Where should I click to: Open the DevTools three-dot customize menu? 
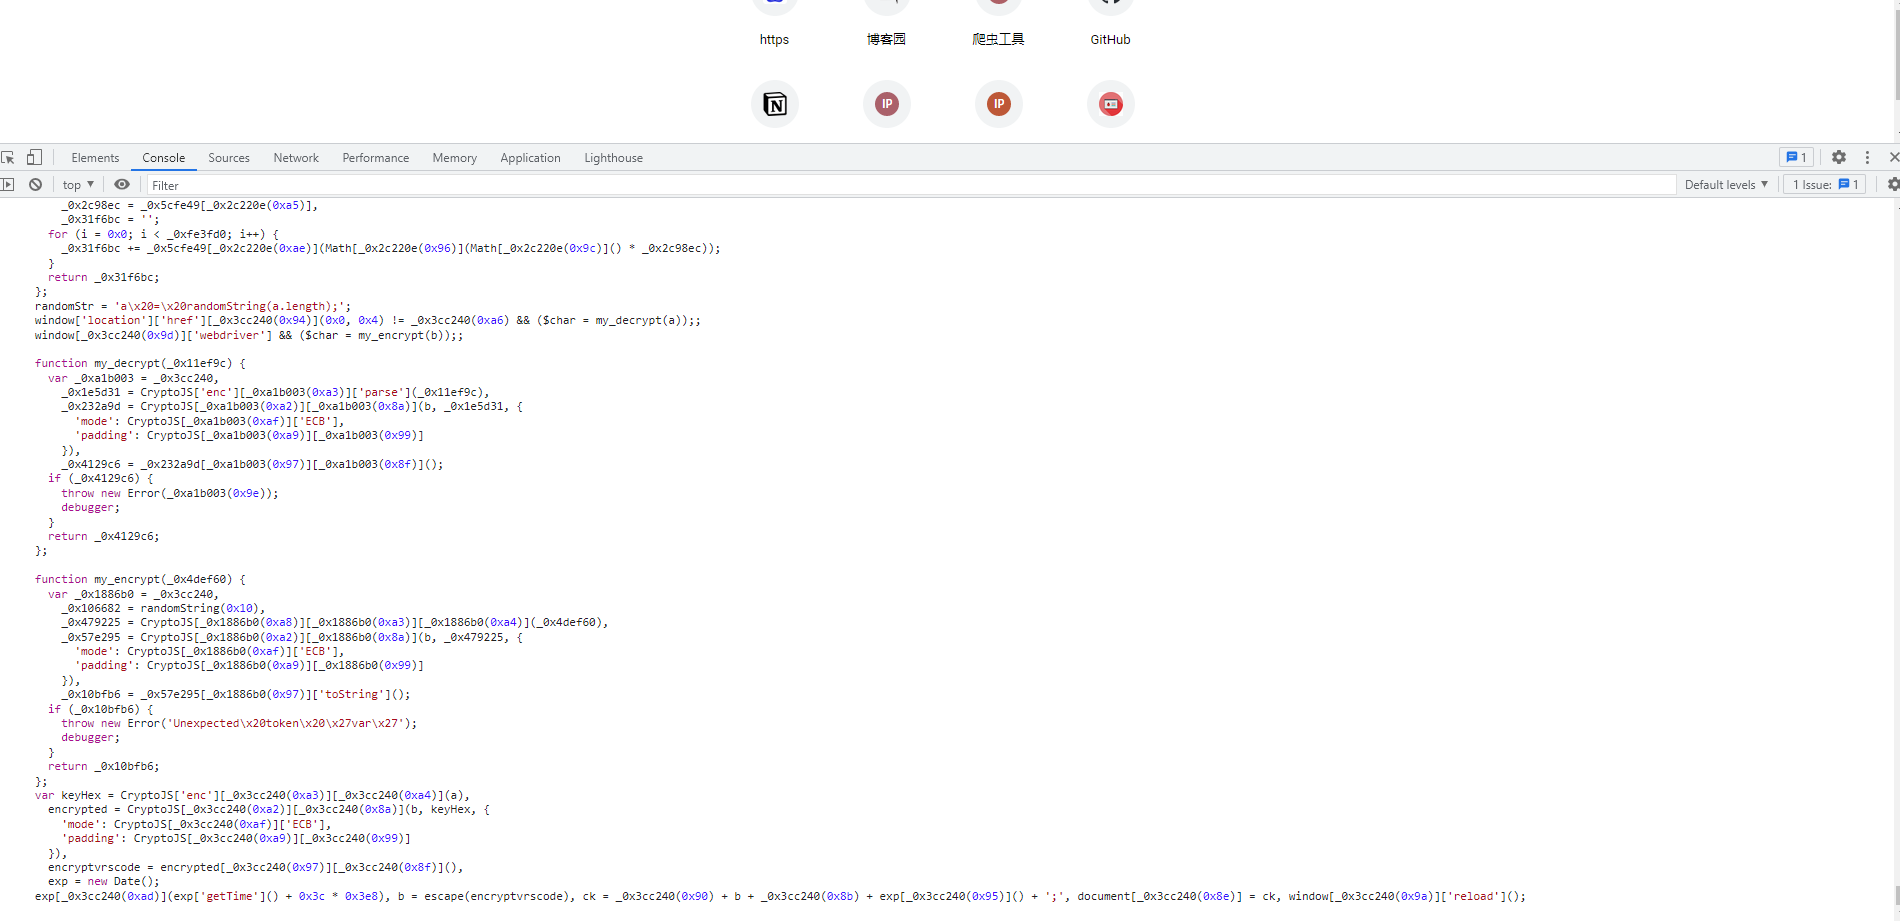(x=1867, y=157)
